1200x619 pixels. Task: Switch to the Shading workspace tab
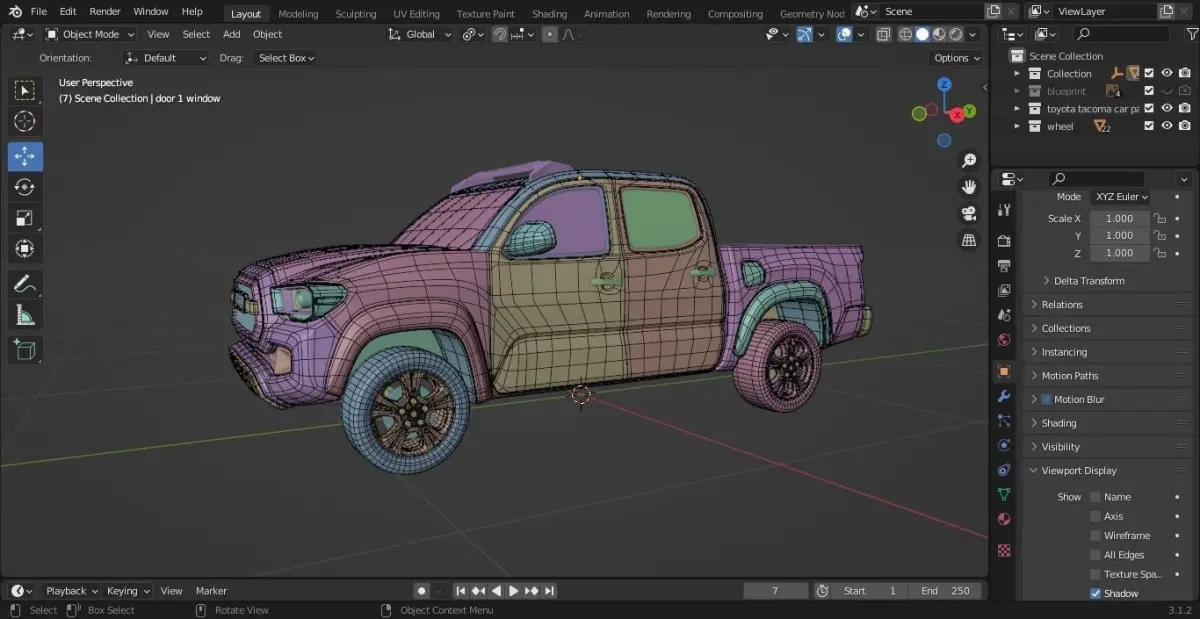[x=549, y=14]
